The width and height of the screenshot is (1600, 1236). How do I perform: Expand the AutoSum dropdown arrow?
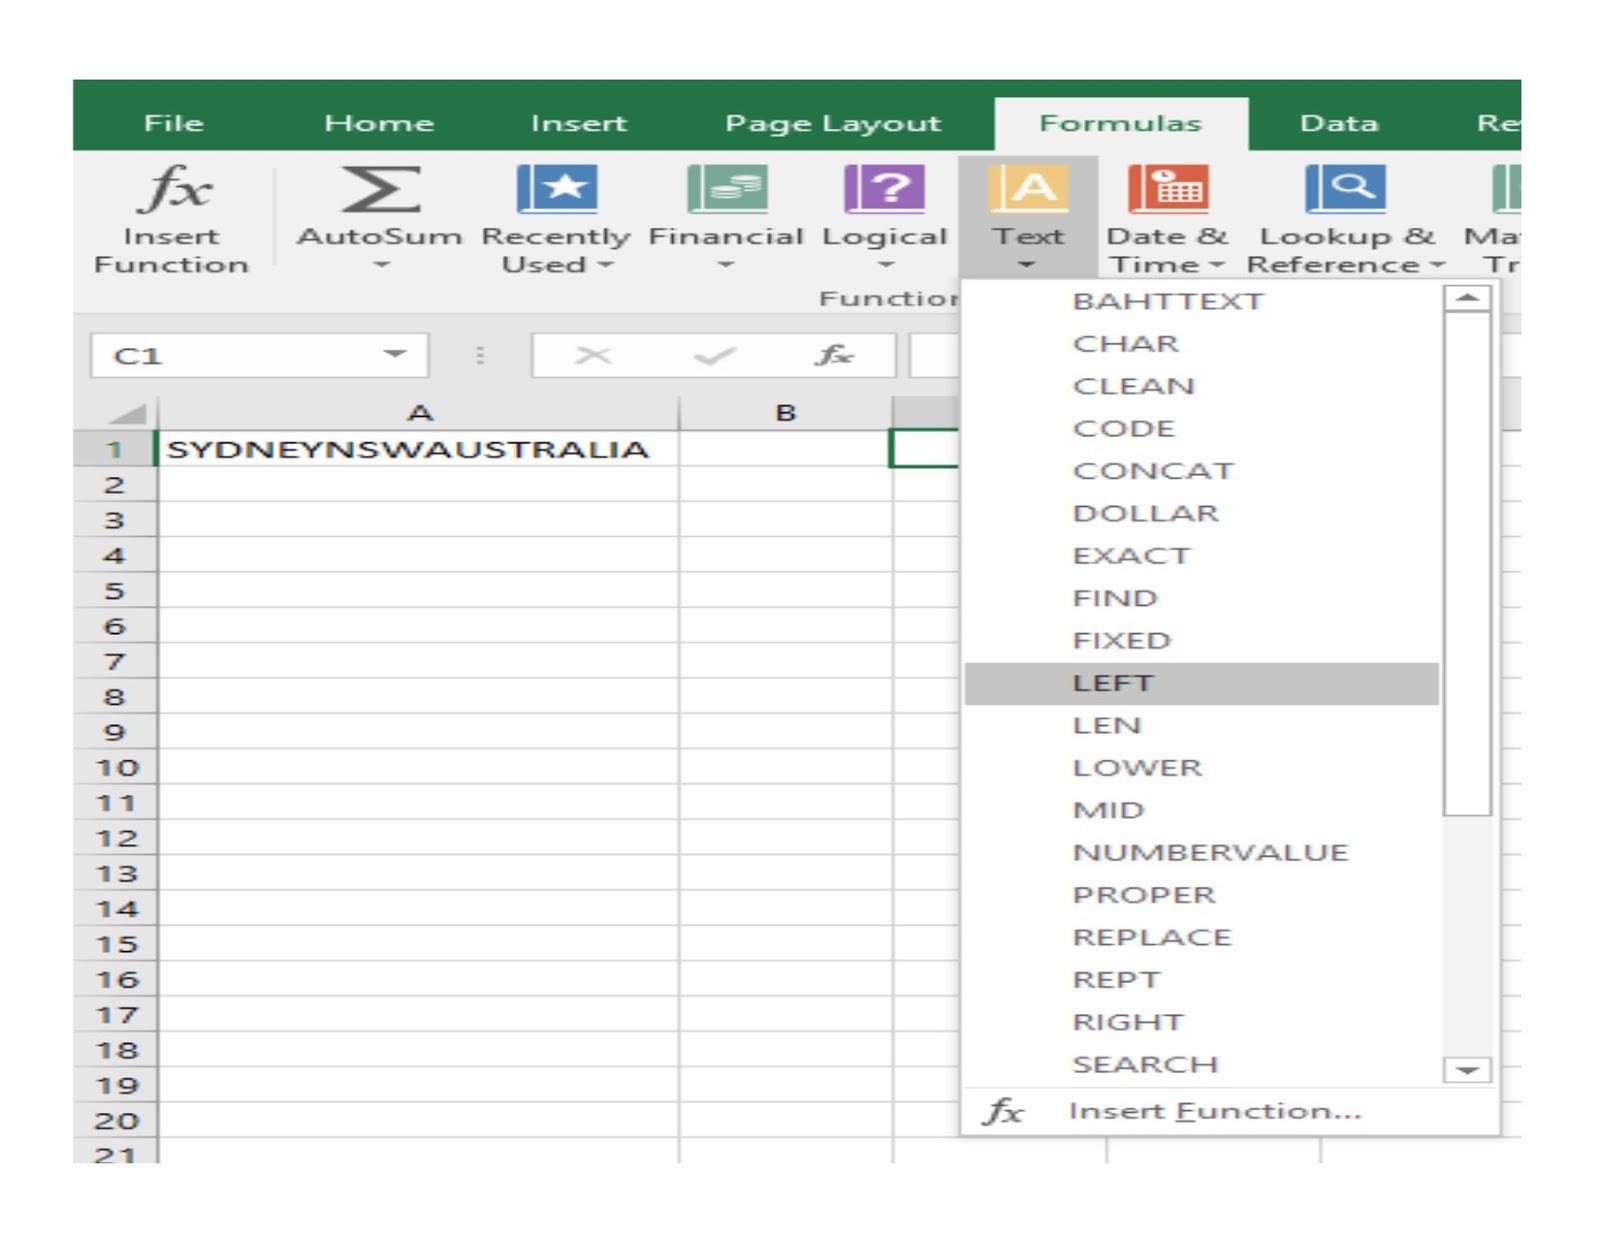coord(380,263)
